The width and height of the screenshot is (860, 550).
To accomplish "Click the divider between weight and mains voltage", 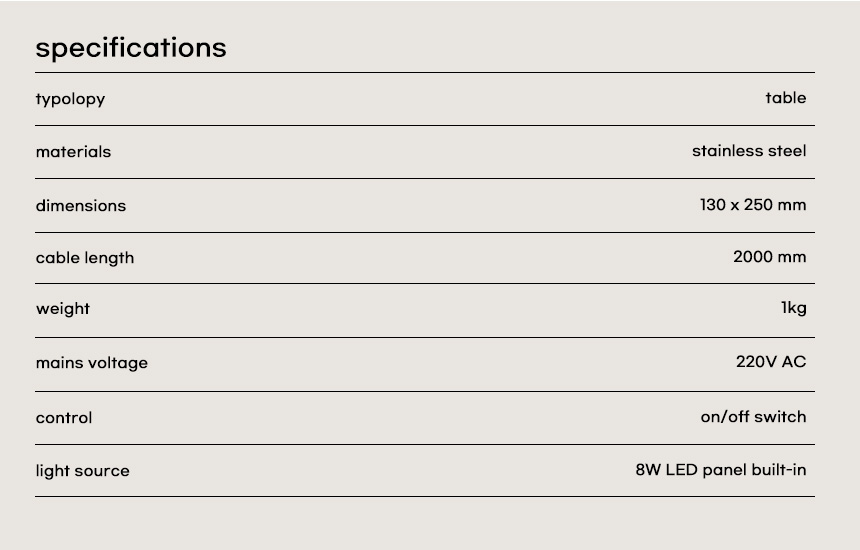I will click(425, 337).
